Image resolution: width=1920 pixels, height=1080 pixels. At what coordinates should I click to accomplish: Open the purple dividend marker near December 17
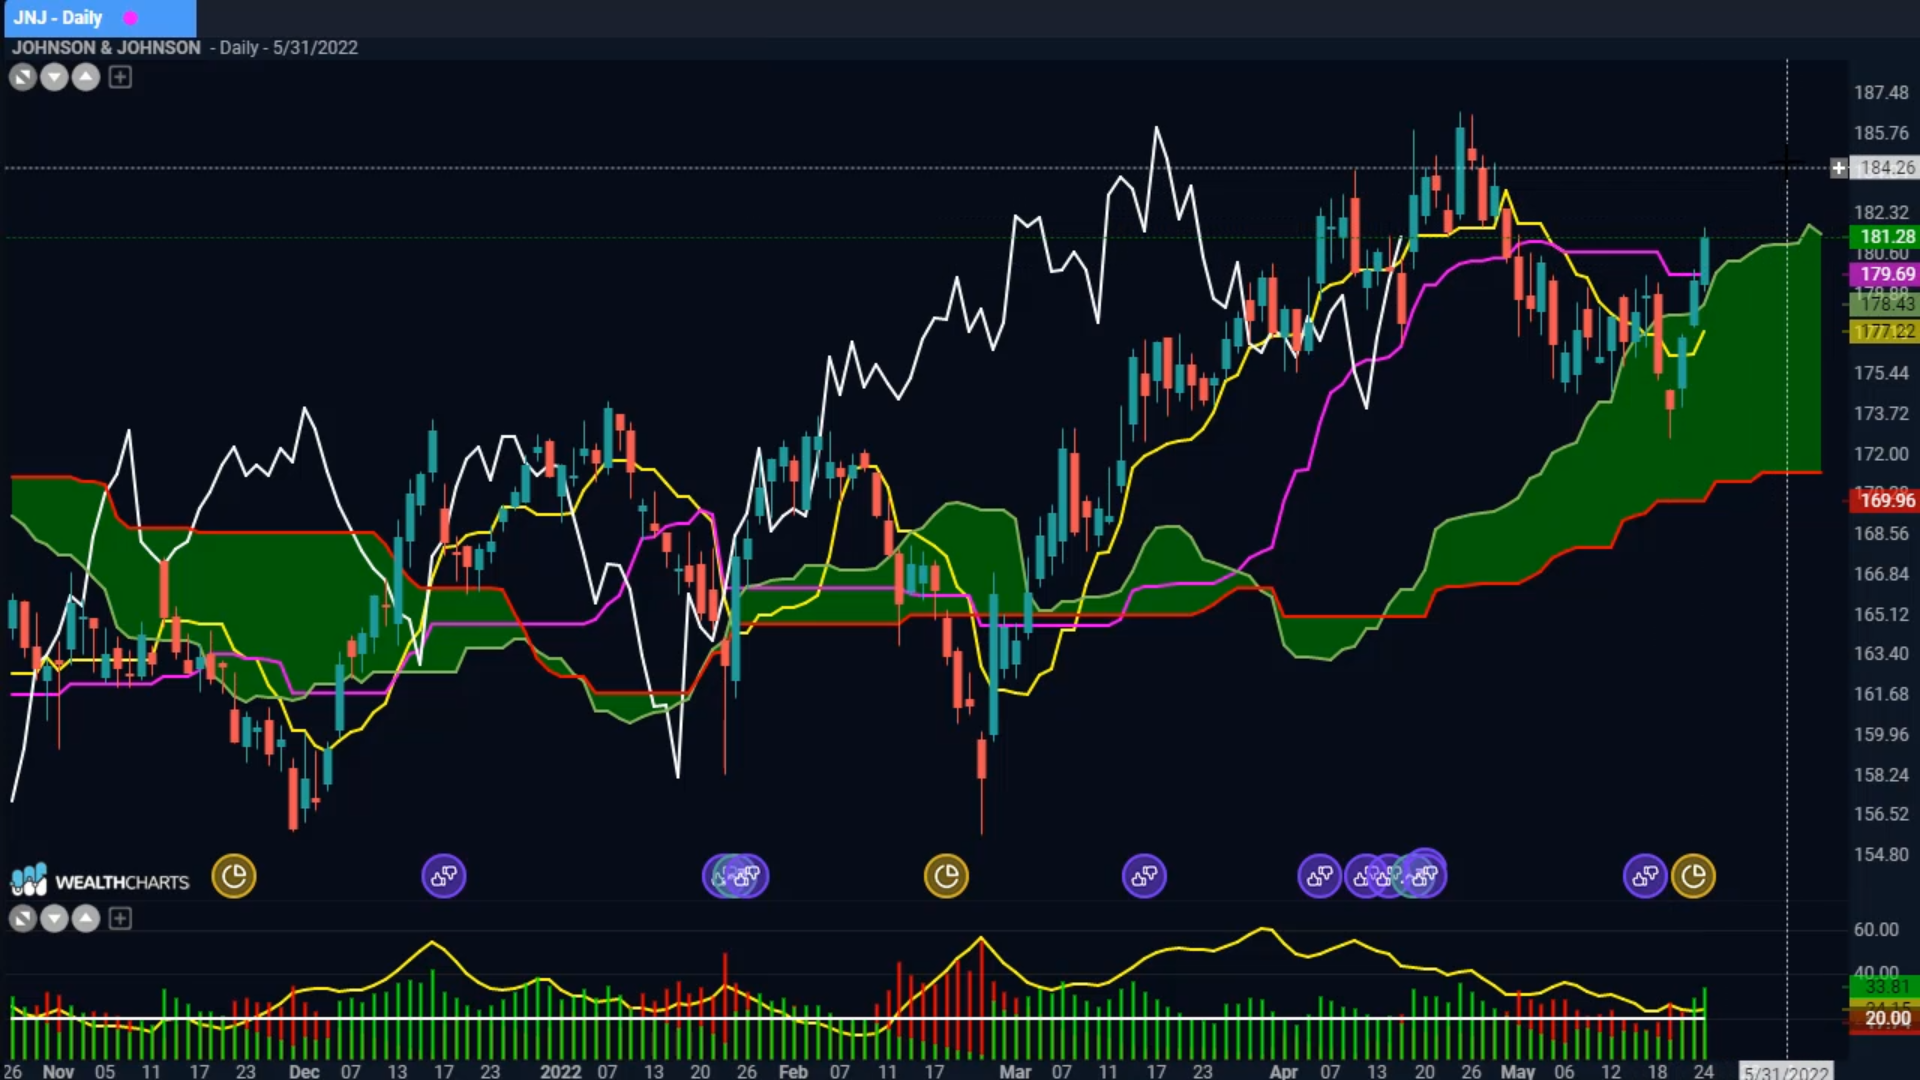tap(444, 877)
